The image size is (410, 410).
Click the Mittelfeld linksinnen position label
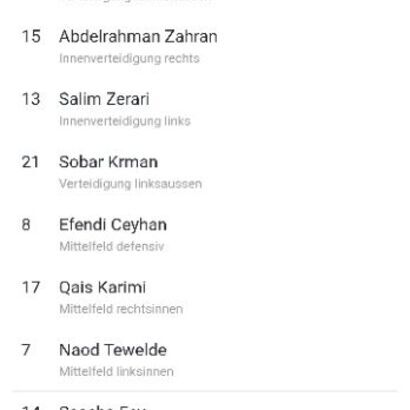tap(116, 372)
